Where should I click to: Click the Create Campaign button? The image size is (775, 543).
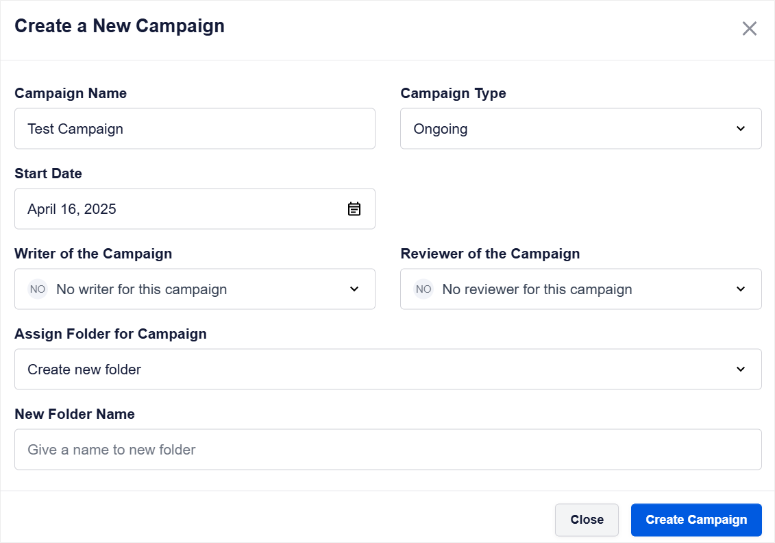[696, 520]
